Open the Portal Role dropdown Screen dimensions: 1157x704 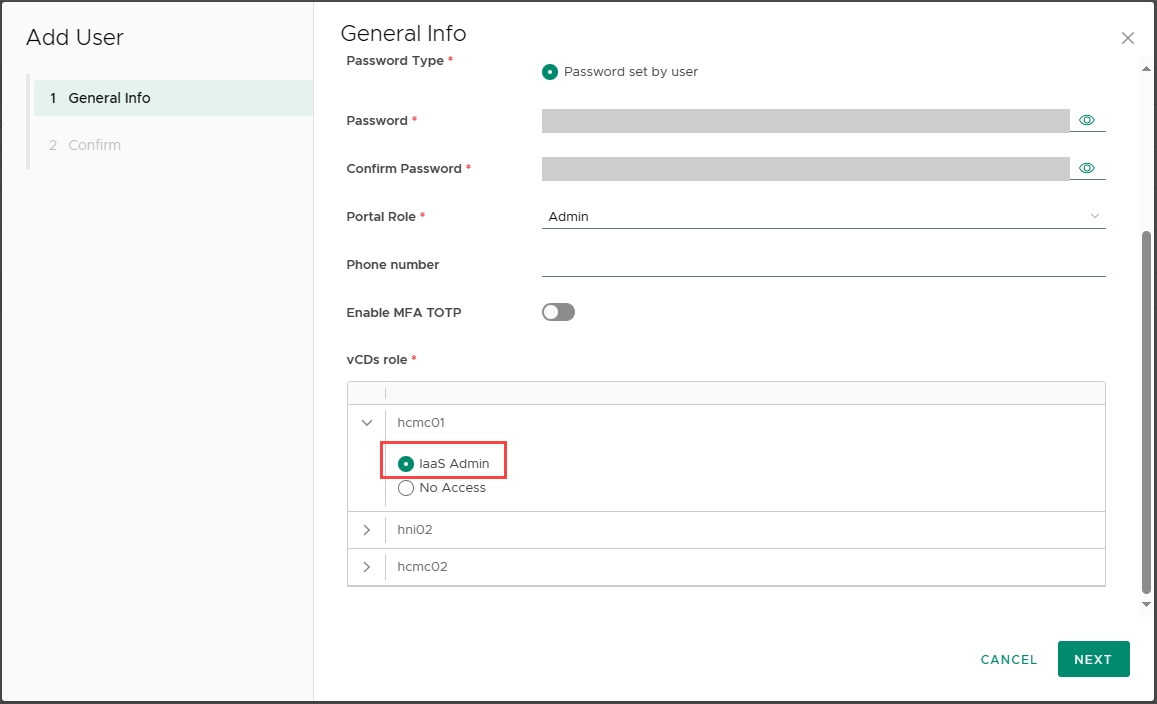tap(822, 216)
